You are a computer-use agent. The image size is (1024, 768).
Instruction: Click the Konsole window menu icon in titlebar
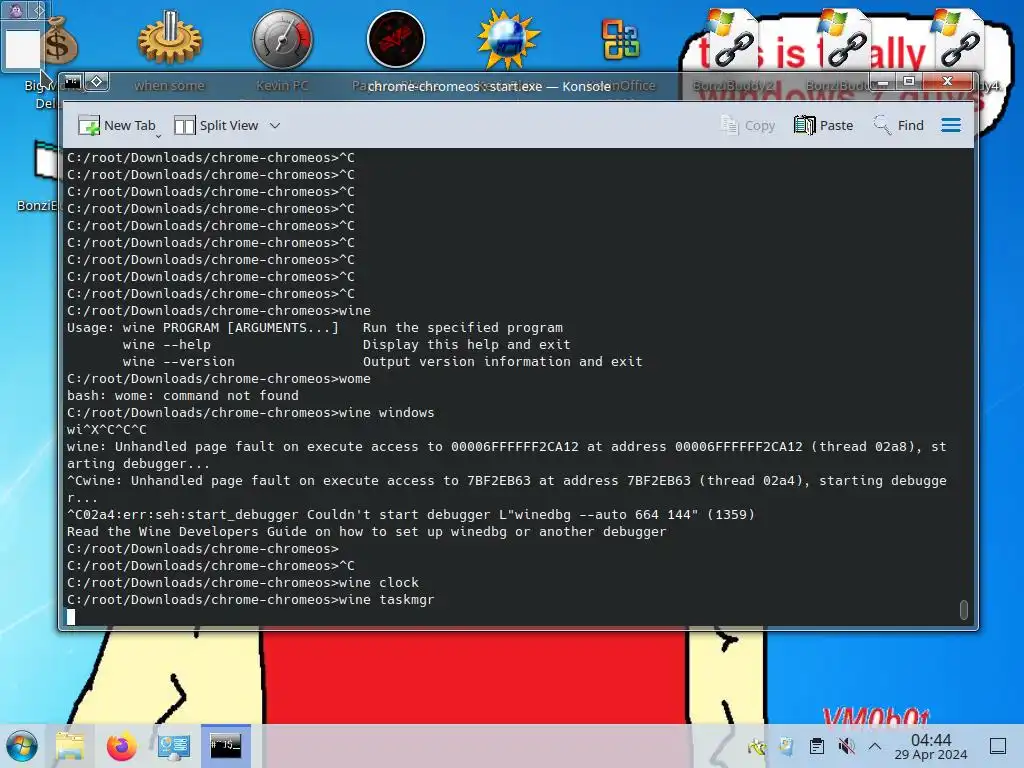click(x=72, y=82)
